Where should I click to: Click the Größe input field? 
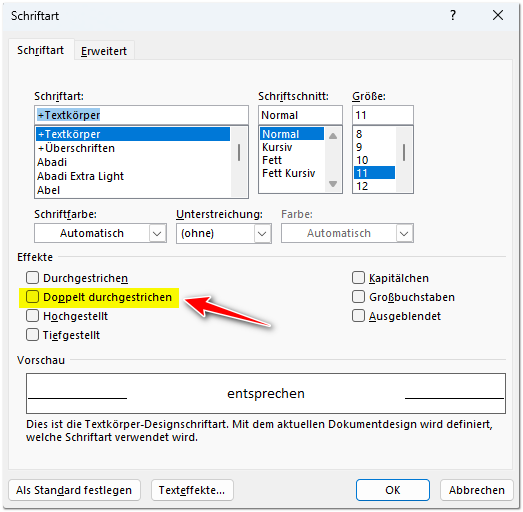(383, 115)
